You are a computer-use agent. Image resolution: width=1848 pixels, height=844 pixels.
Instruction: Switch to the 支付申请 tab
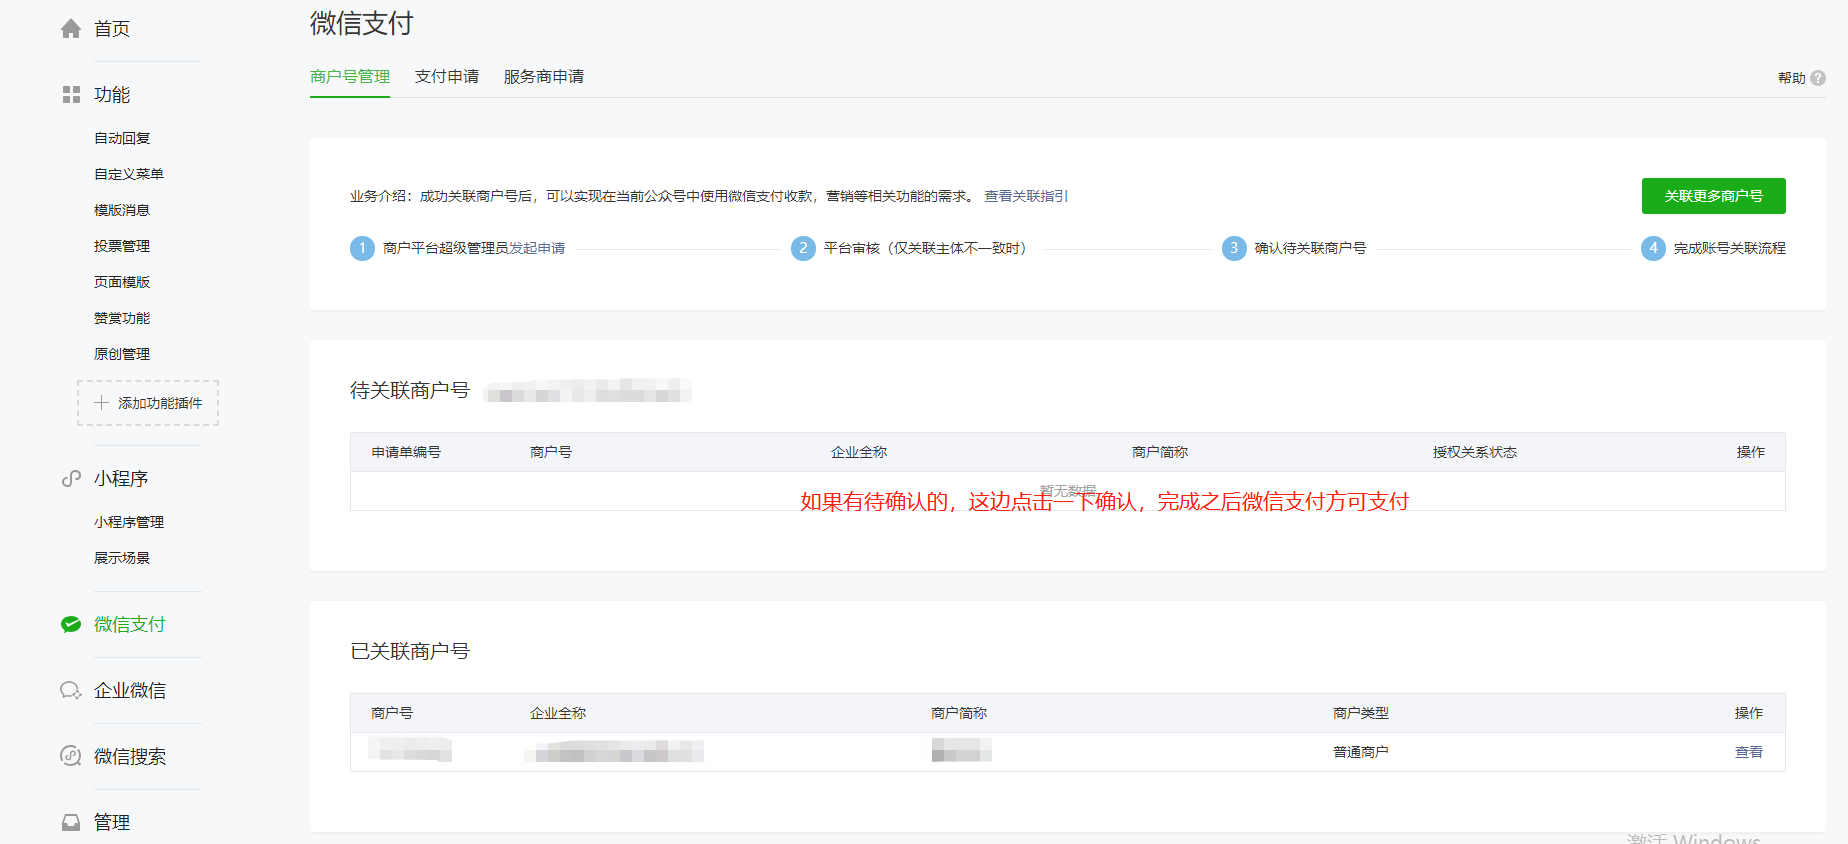(x=447, y=77)
